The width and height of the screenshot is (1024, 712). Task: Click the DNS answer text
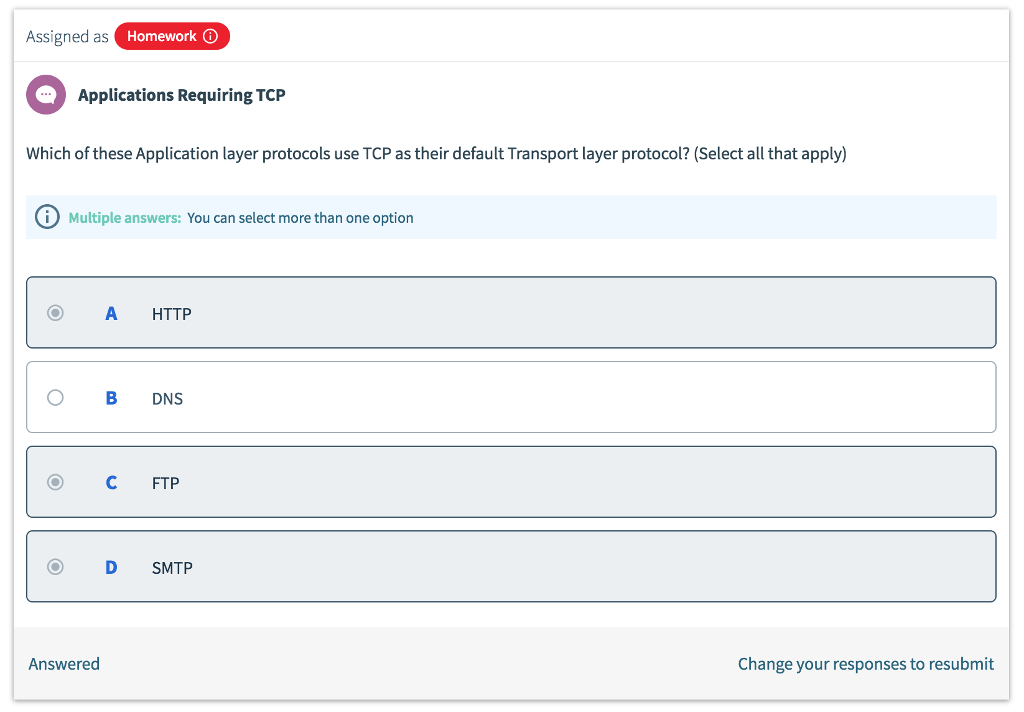coord(168,399)
